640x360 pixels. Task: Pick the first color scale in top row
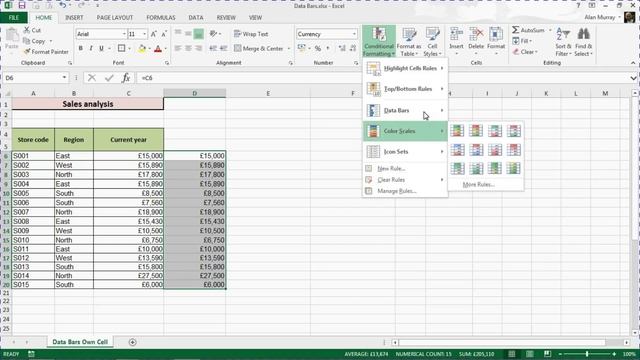coord(457,131)
